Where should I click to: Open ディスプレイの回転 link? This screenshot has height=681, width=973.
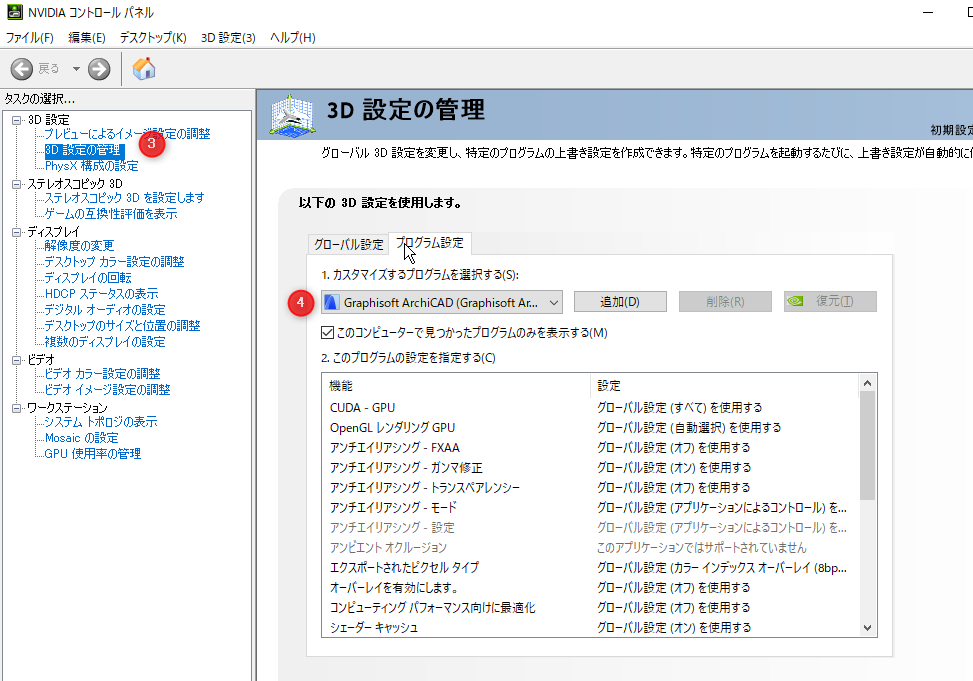pyautogui.click(x=87, y=278)
